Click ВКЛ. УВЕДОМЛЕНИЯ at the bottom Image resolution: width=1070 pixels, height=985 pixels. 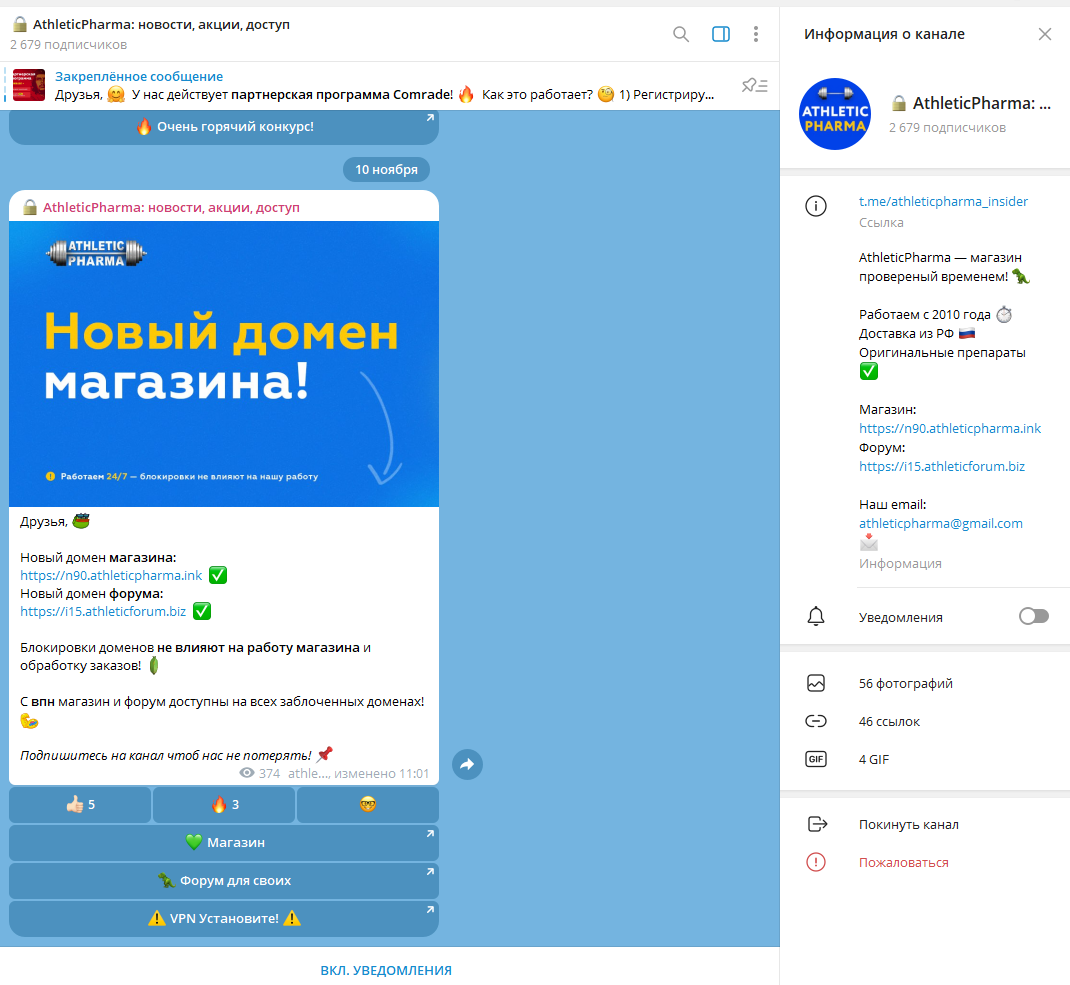coord(386,970)
